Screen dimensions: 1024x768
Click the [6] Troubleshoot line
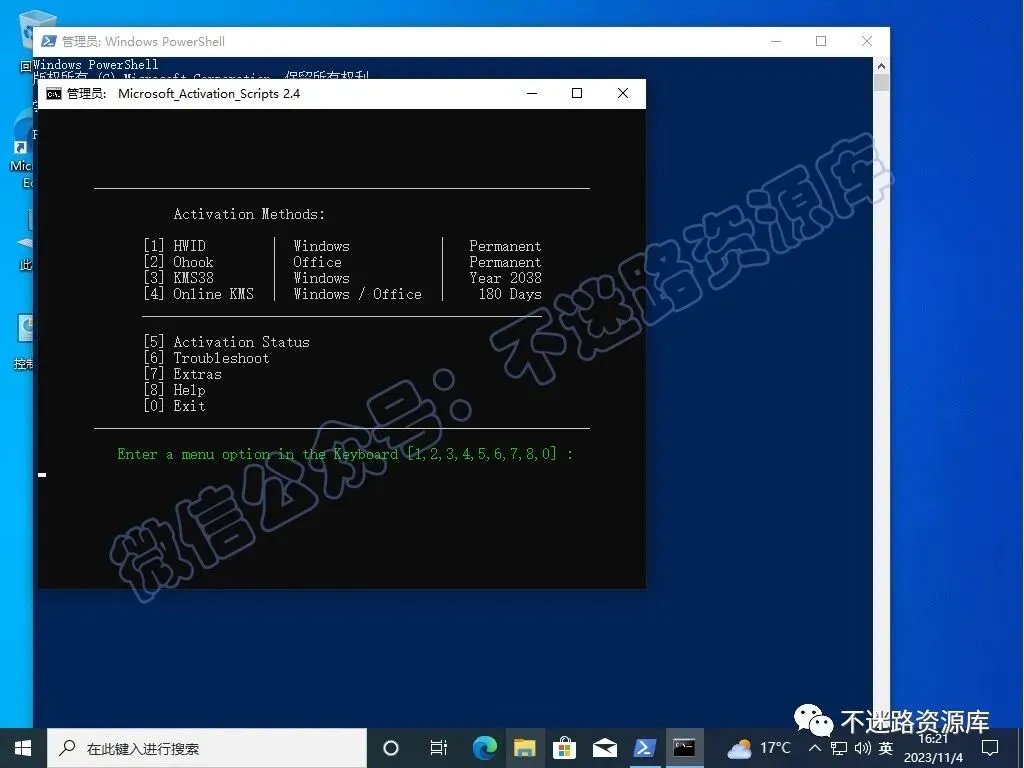coord(206,358)
